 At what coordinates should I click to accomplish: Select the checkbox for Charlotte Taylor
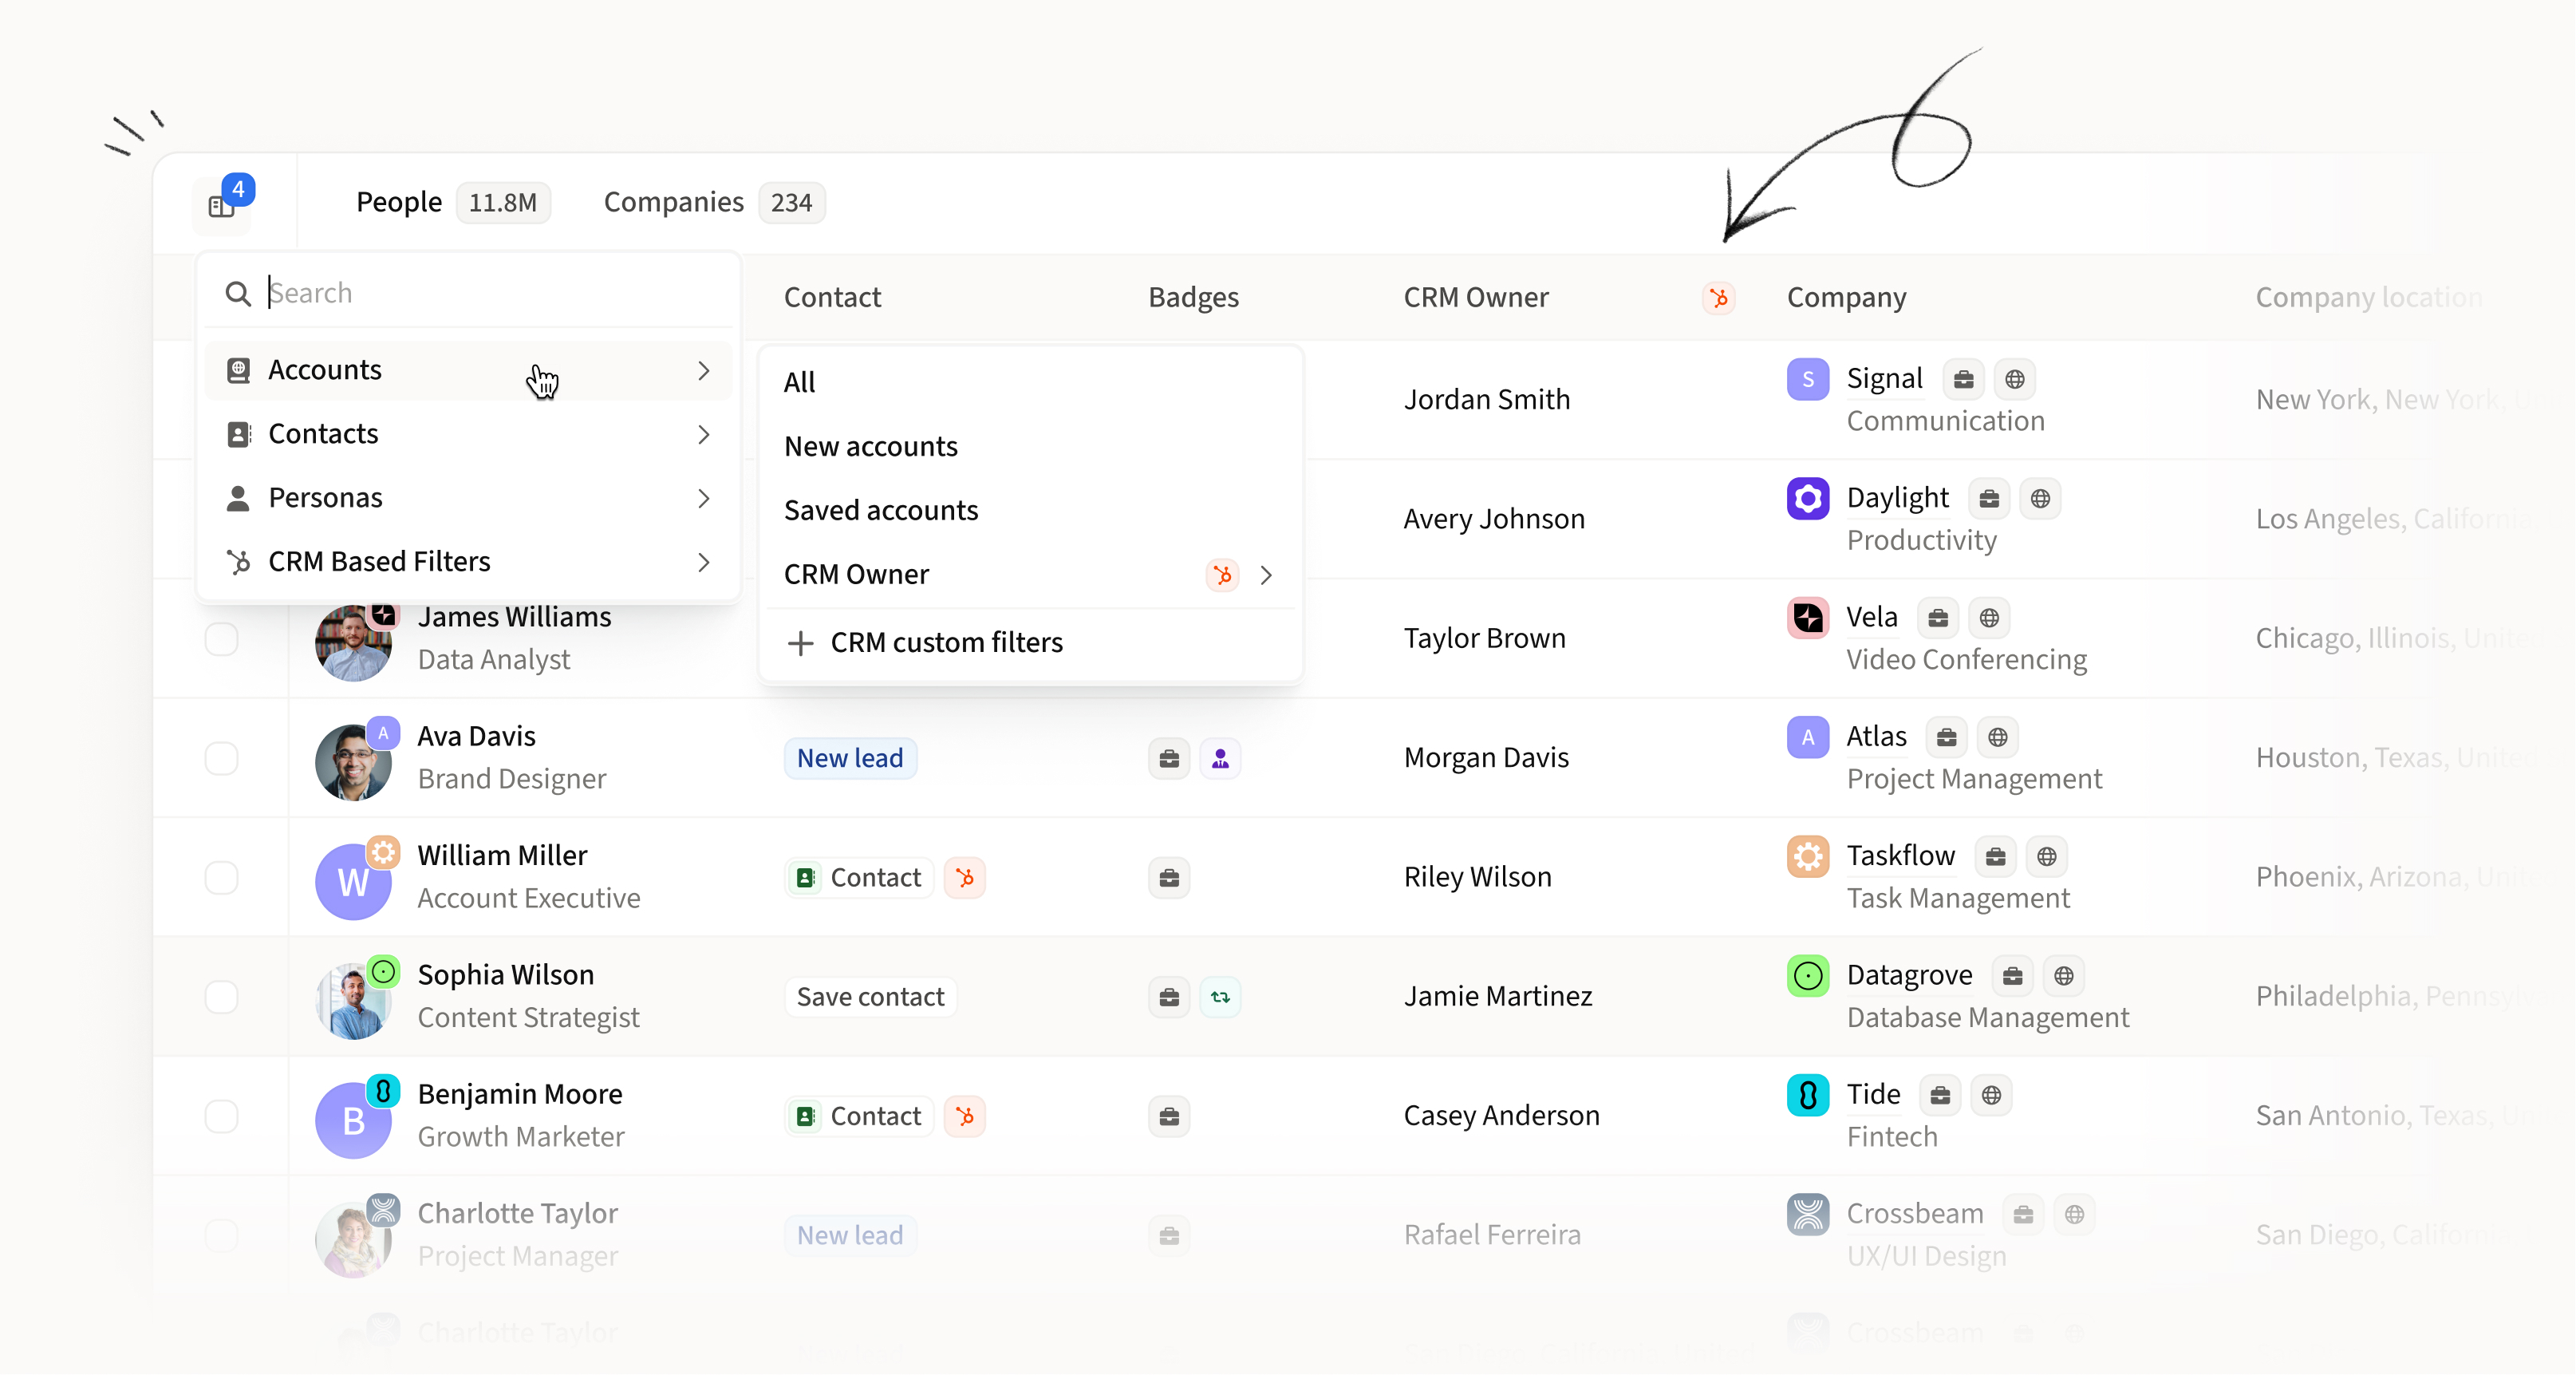[x=222, y=1236]
